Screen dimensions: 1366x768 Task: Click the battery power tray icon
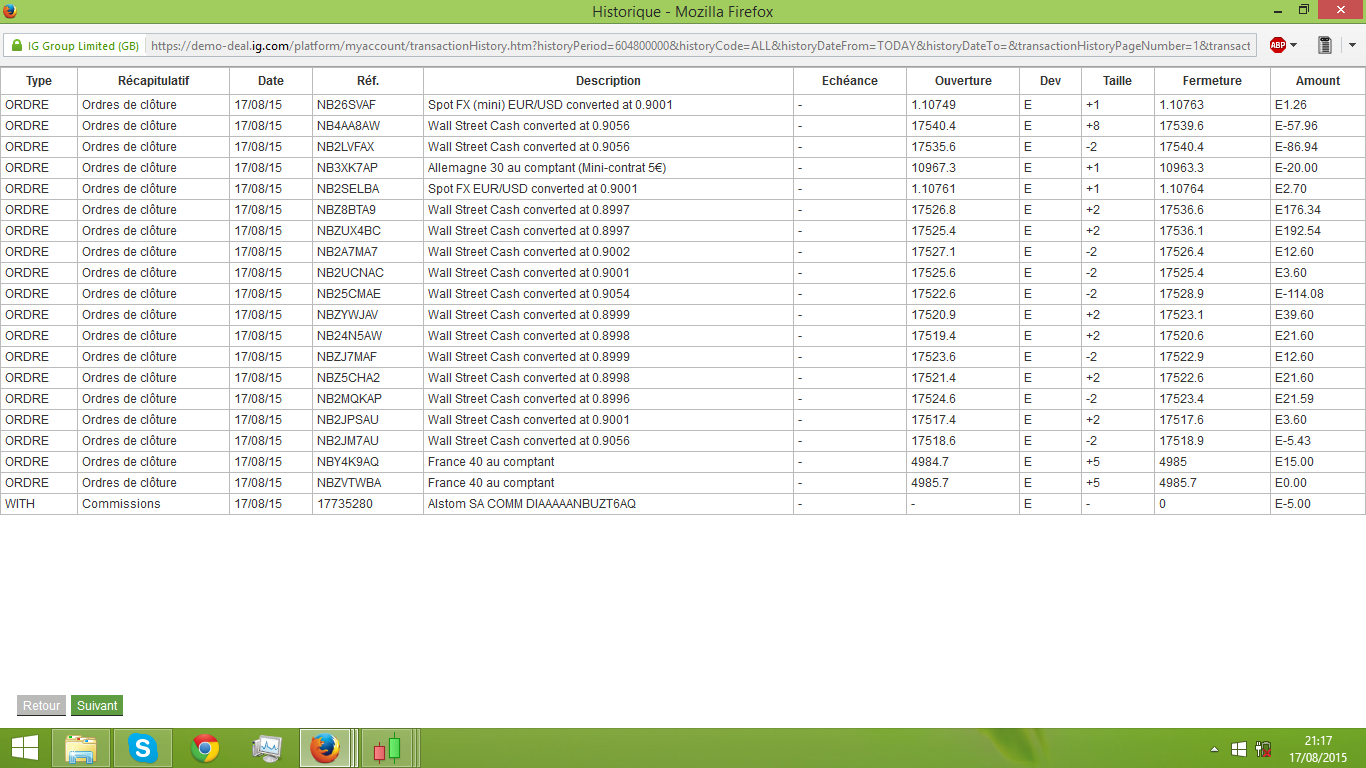point(1262,749)
